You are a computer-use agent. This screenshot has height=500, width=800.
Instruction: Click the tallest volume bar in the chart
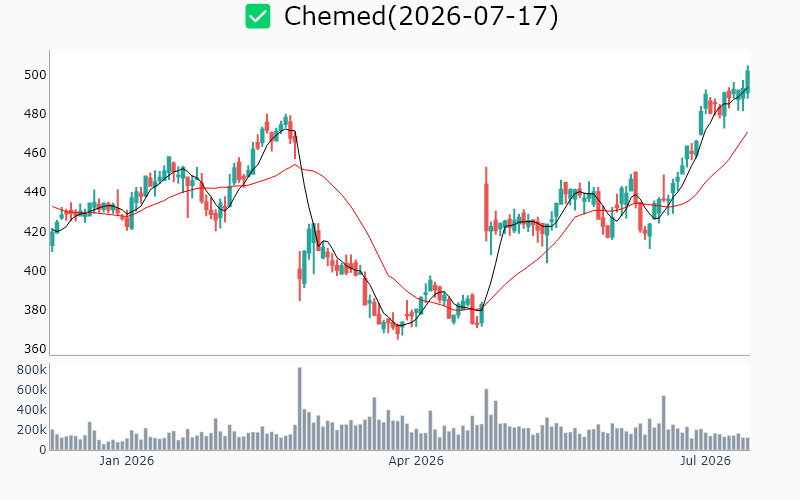[x=299, y=409]
